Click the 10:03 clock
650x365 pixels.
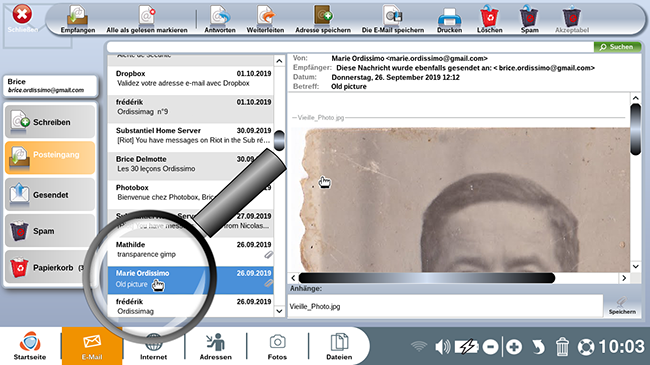coord(621,347)
